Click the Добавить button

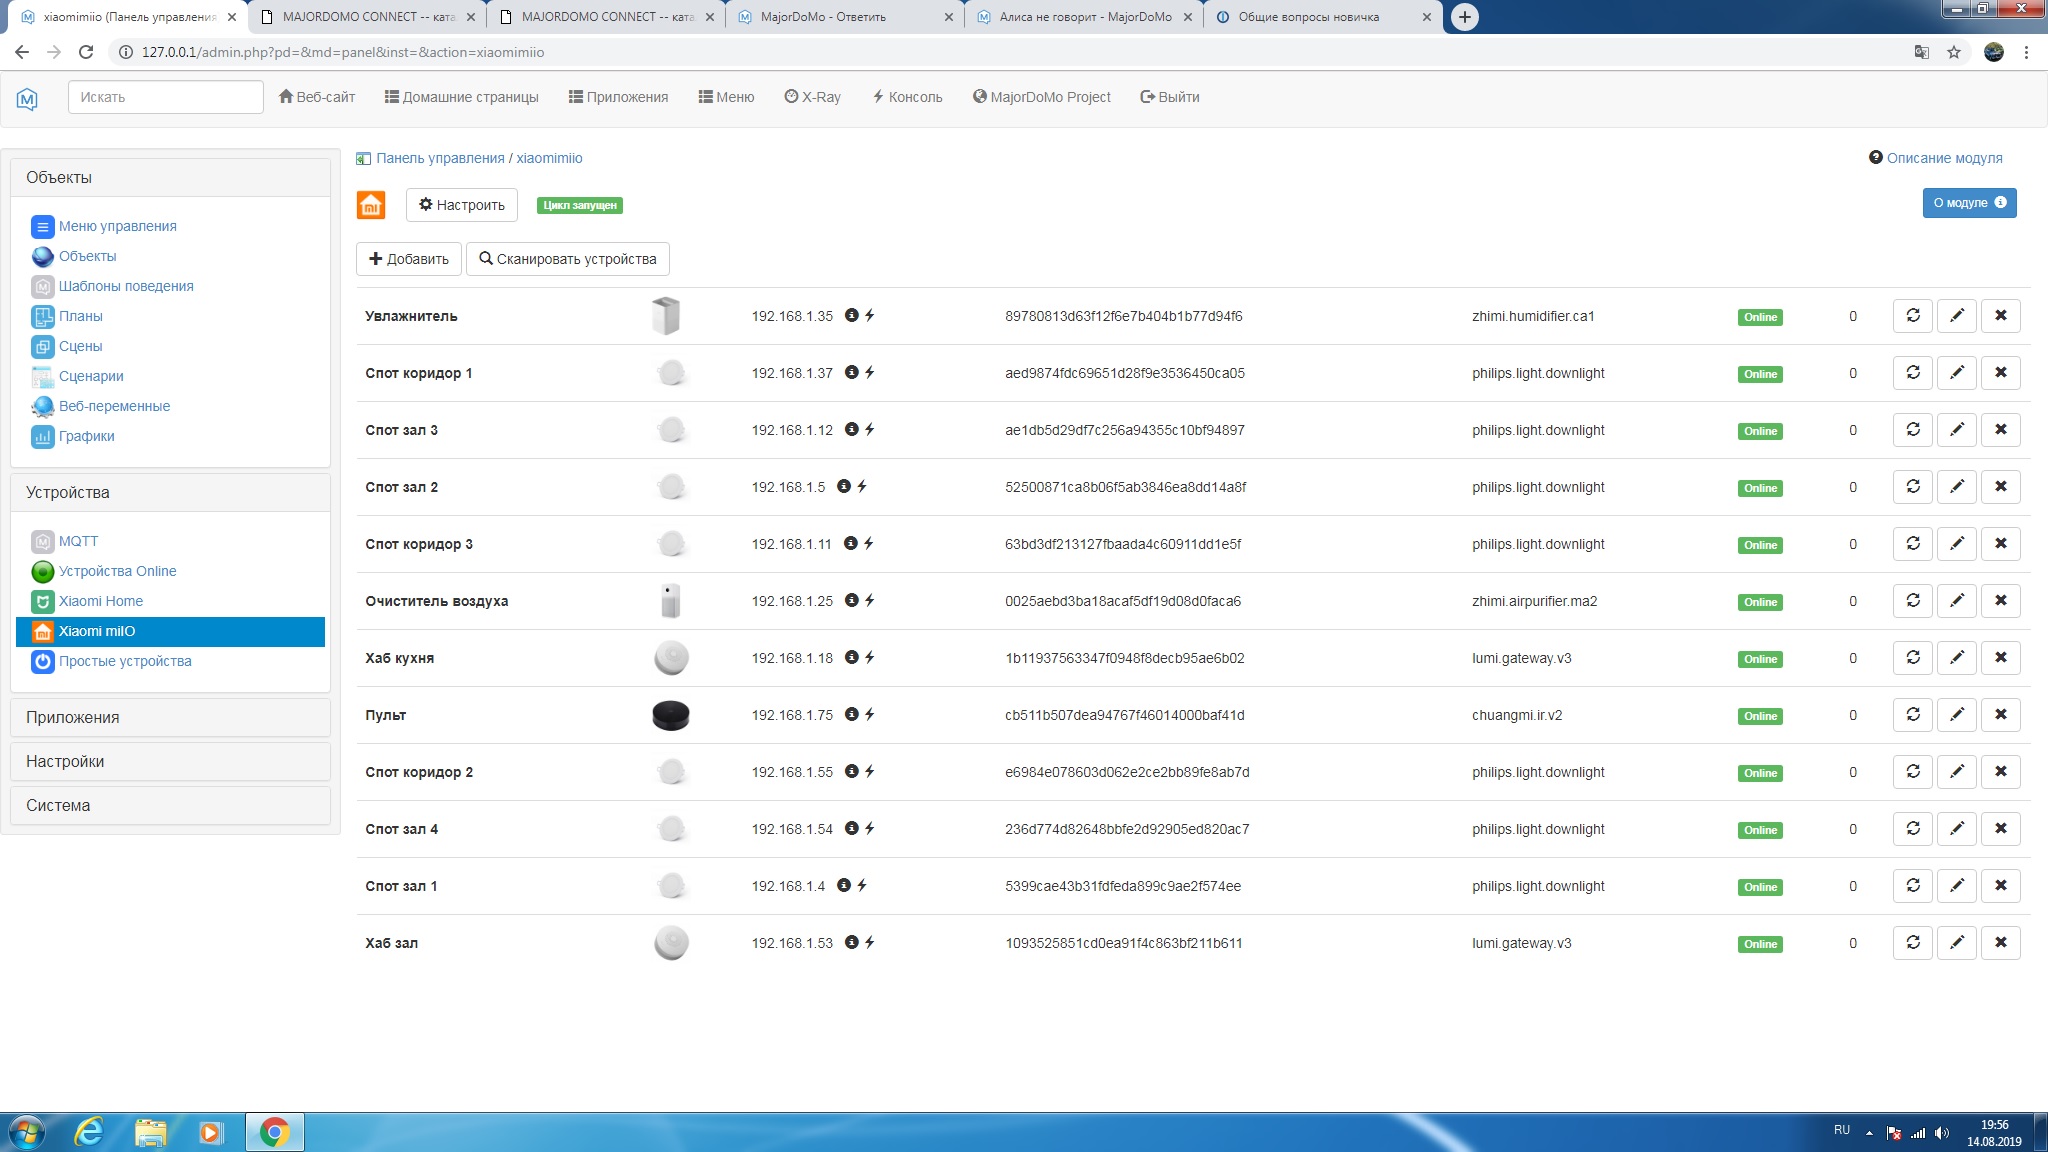pos(408,259)
